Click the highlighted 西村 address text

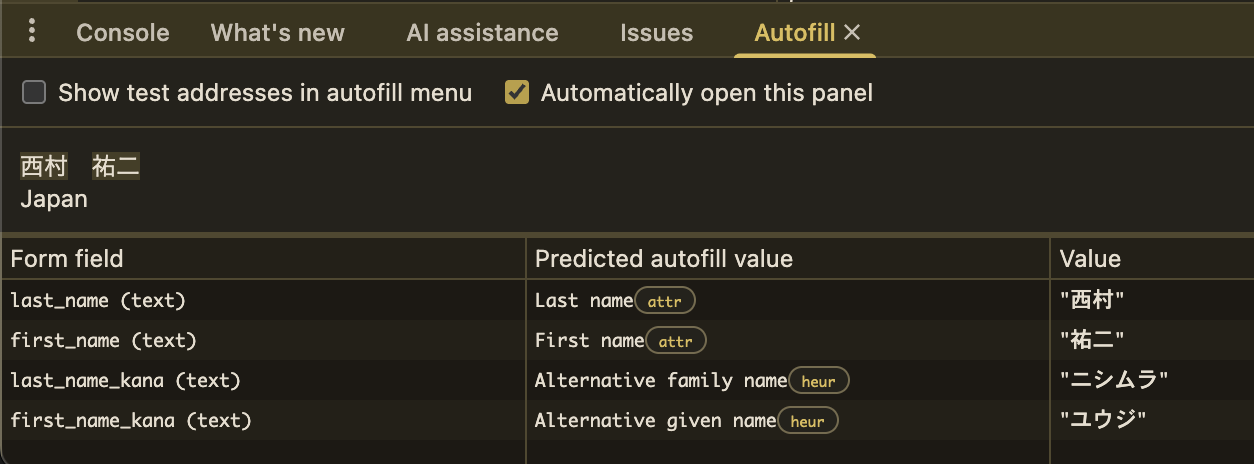(43, 167)
